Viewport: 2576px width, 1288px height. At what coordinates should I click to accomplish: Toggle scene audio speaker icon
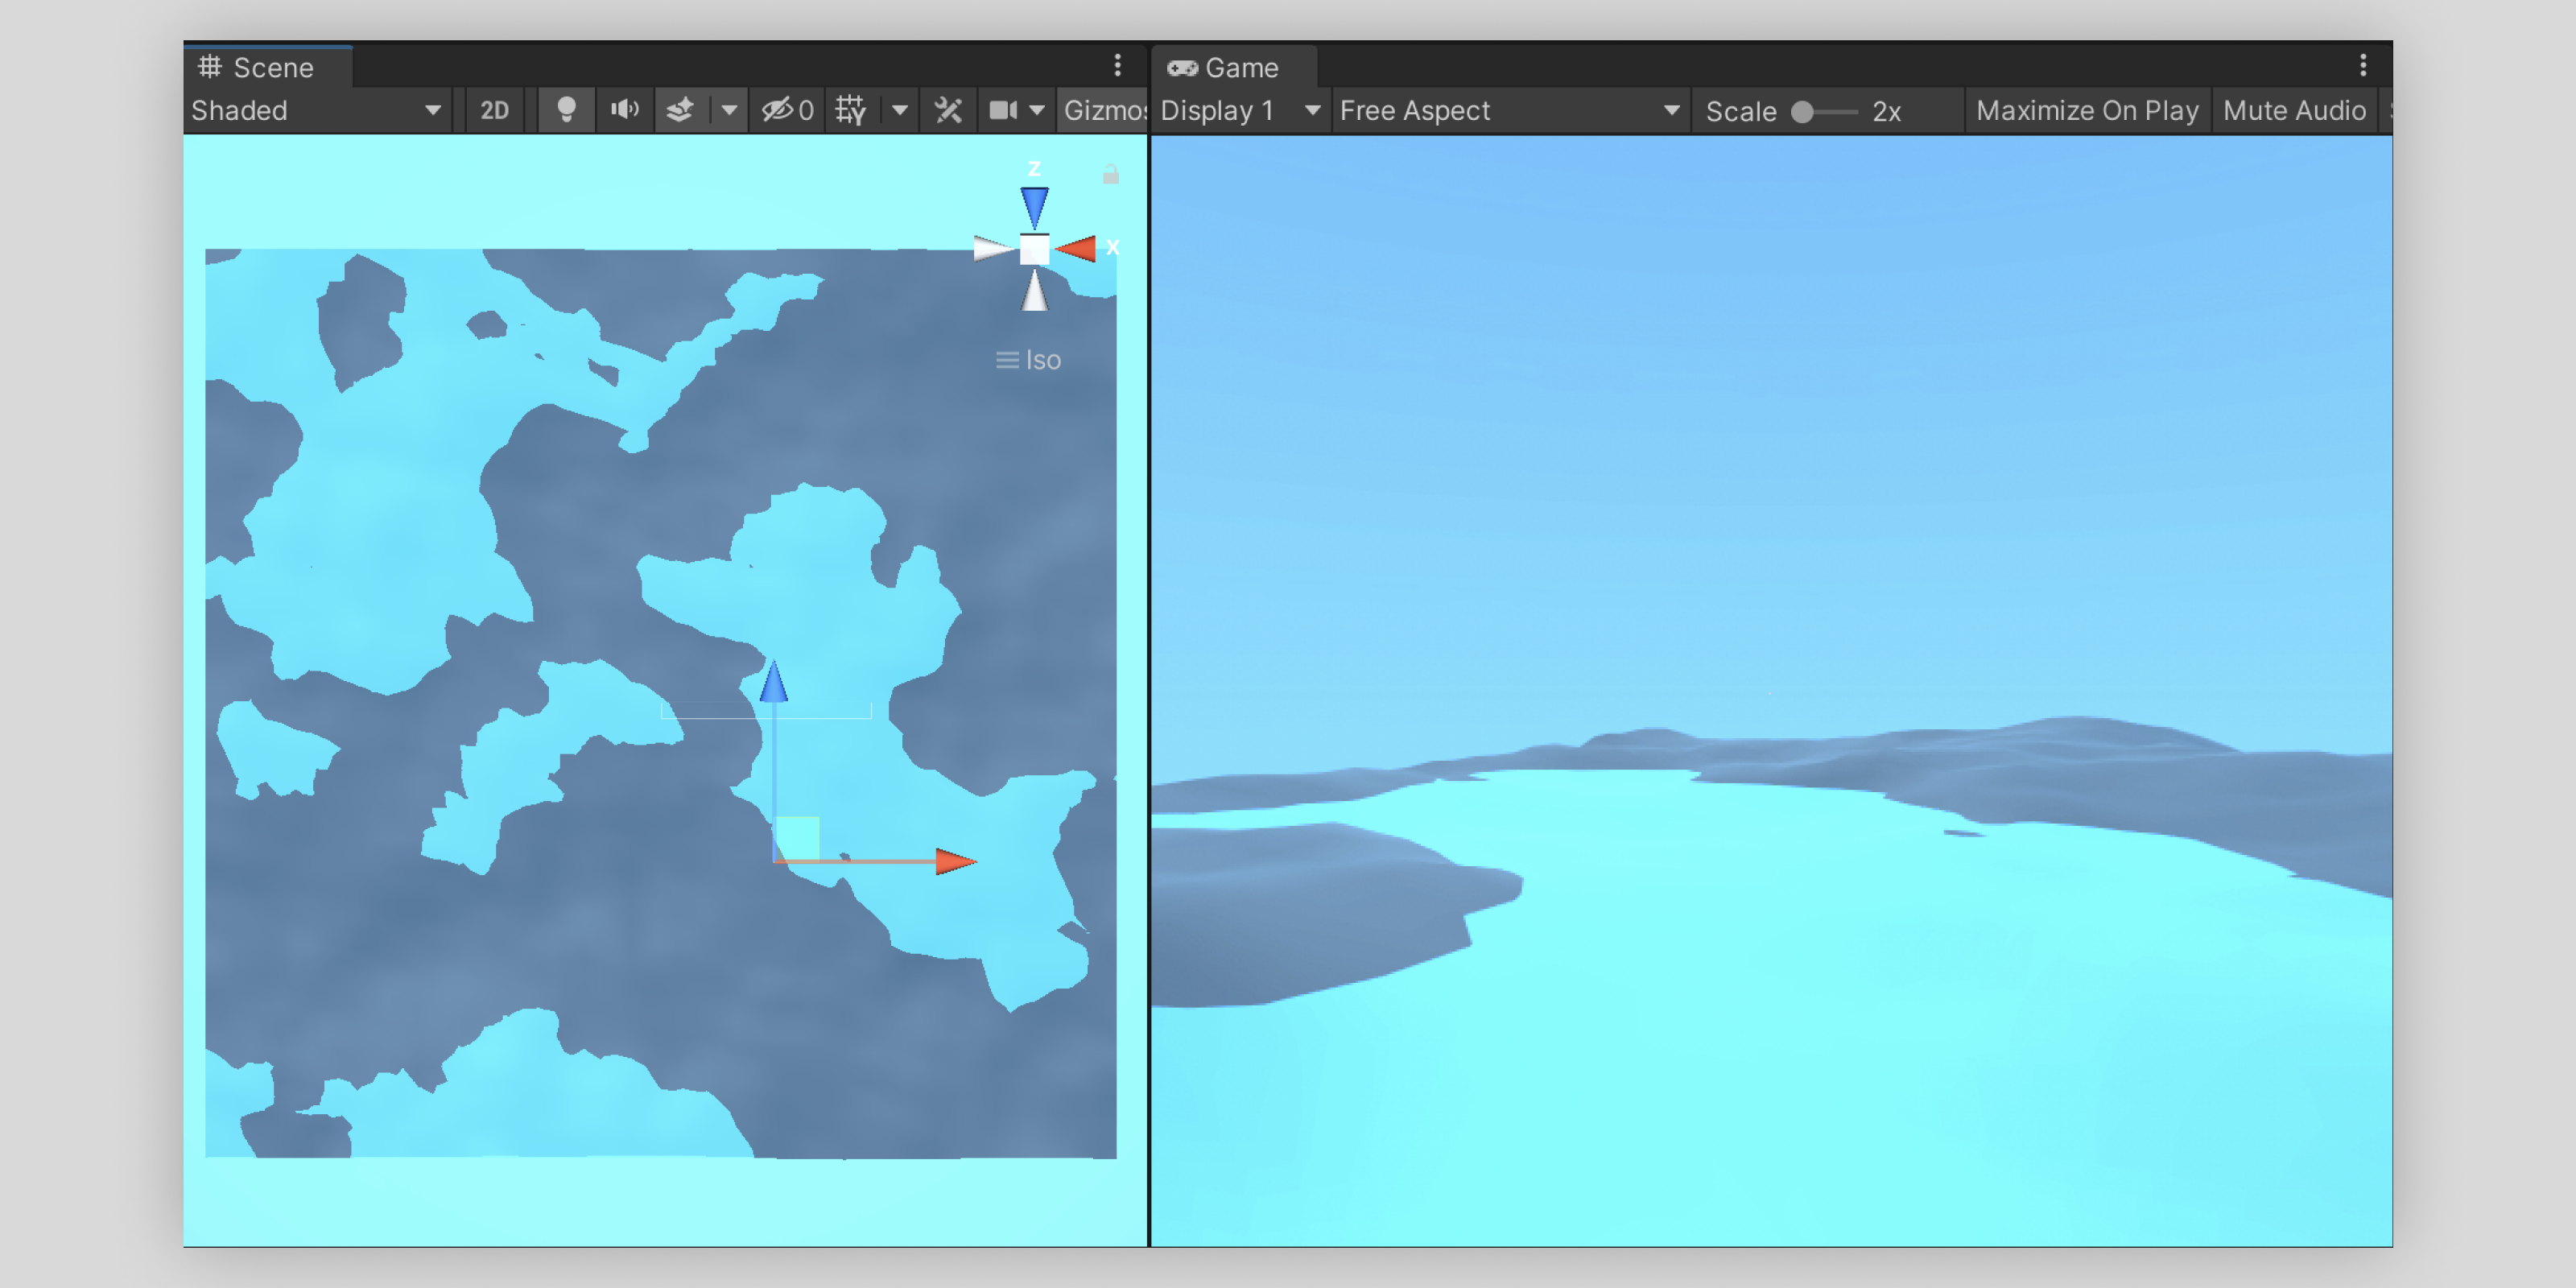point(625,111)
